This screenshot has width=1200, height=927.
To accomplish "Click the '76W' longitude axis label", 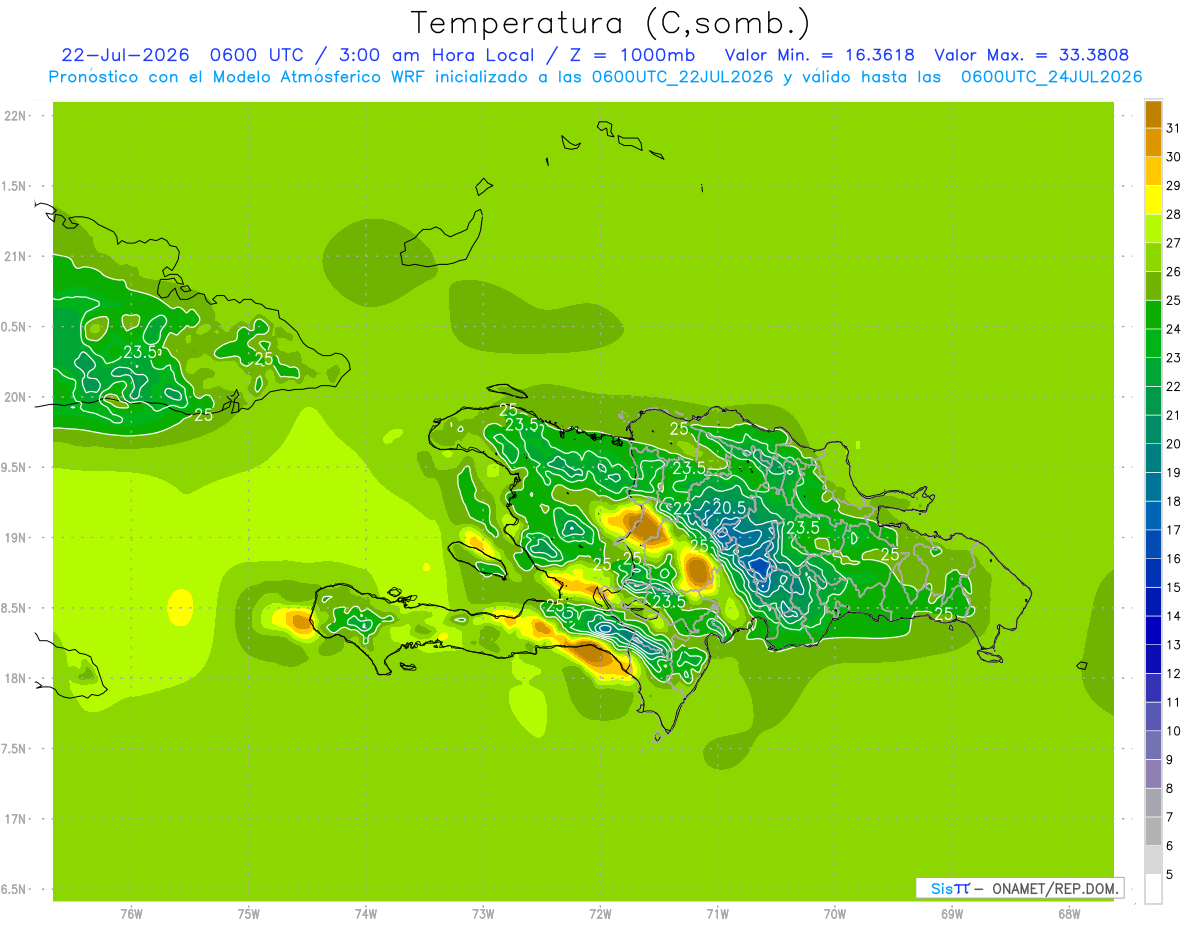I will 131,913.
